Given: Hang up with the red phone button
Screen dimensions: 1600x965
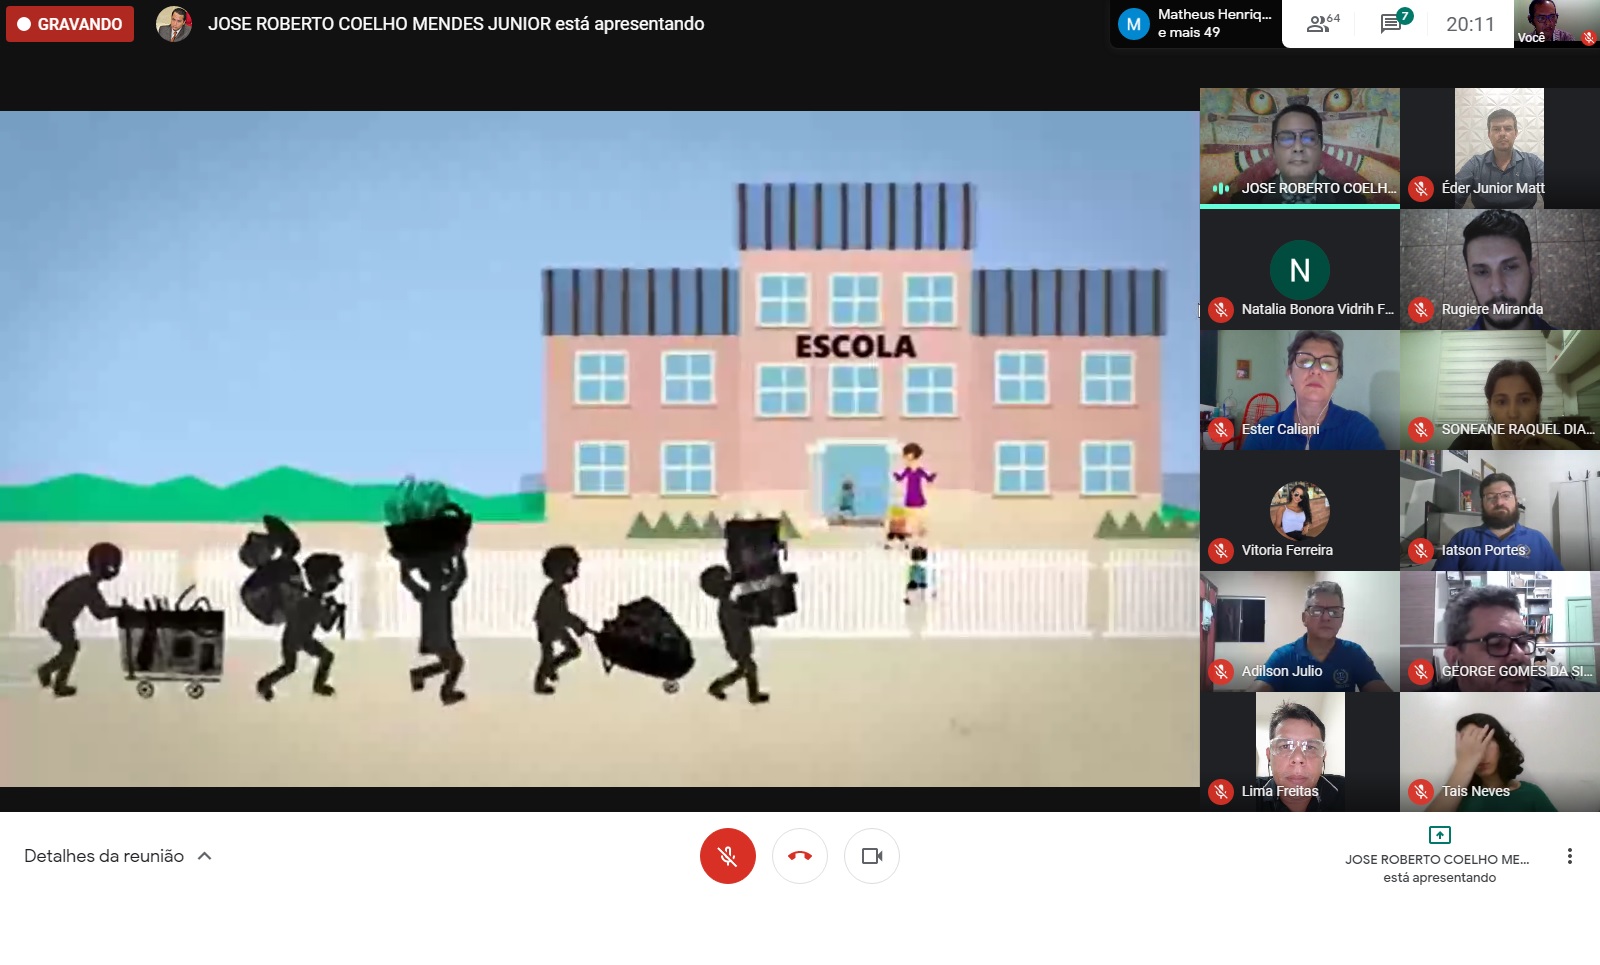Looking at the screenshot, I should point(799,856).
